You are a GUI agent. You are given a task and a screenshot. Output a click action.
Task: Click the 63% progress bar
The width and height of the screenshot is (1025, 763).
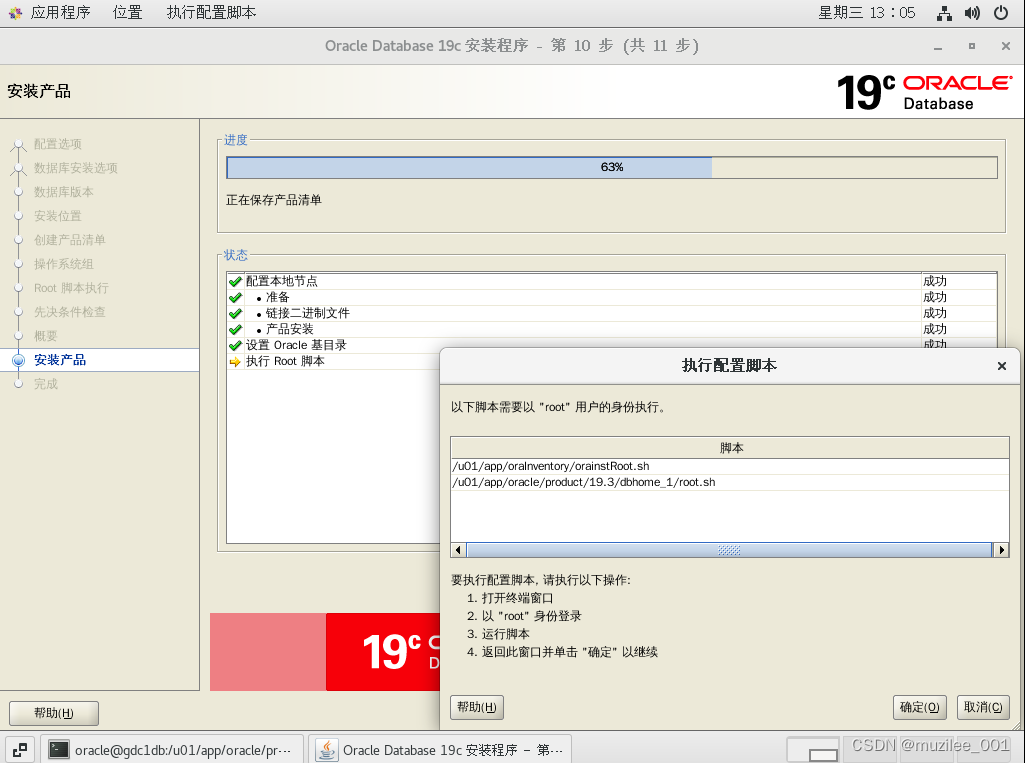(612, 167)
